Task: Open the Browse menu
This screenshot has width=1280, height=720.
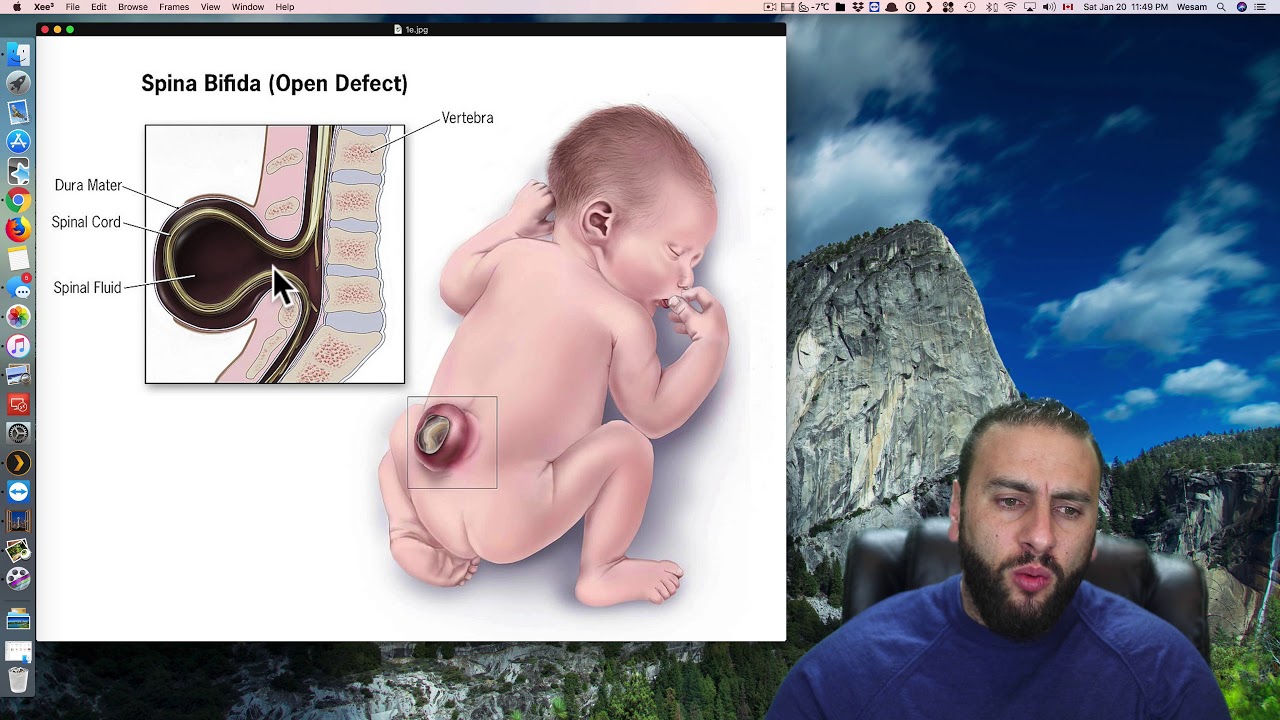Action: point(133,7)
